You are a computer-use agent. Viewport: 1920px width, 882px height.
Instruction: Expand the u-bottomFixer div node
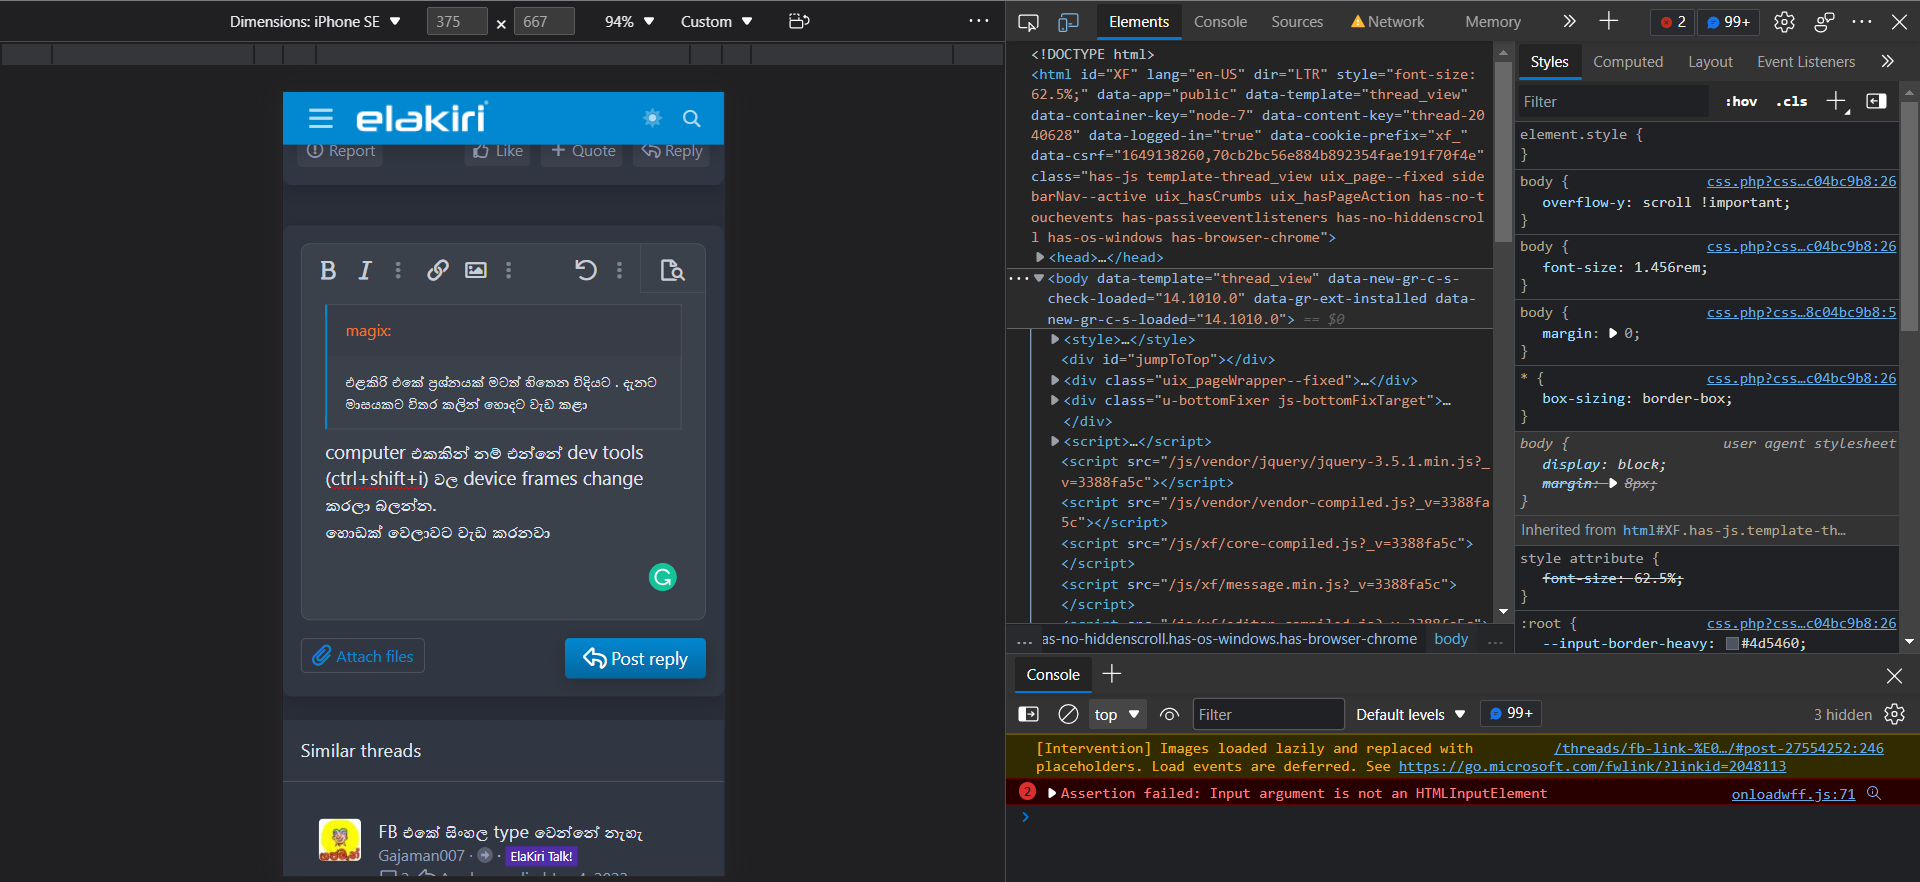point(1055,400)
